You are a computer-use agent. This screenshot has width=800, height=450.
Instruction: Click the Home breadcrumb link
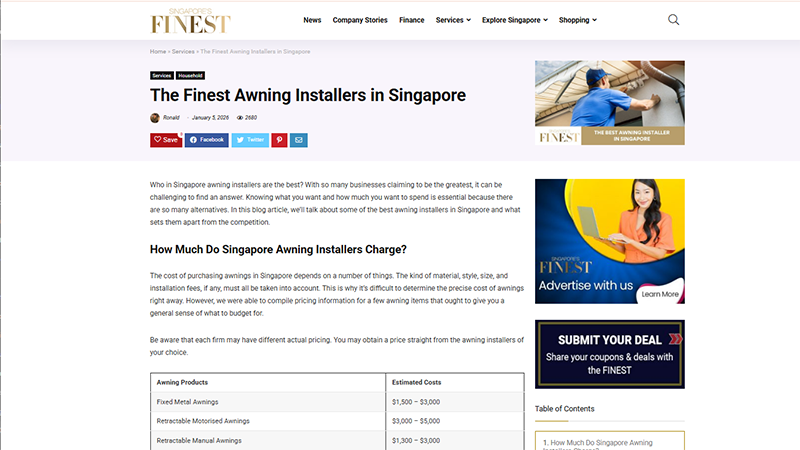point(158,52)
